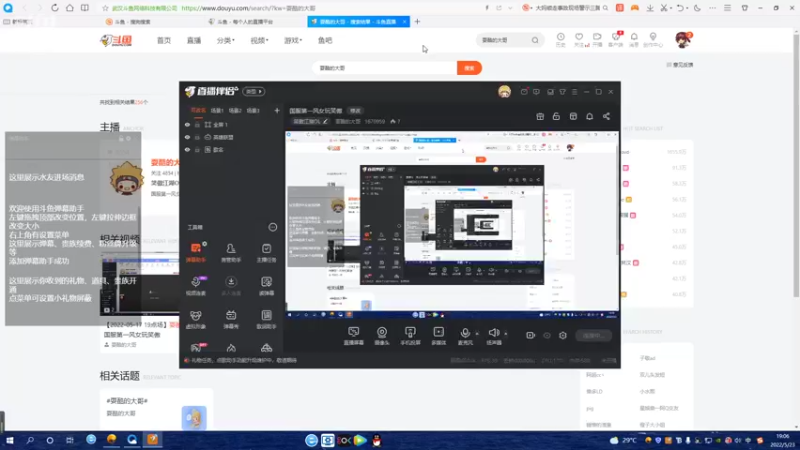Viewport: 800px width, 450px height.
Task: Toggle visibility eye of 全屏1 source
Action: [187, 124]
